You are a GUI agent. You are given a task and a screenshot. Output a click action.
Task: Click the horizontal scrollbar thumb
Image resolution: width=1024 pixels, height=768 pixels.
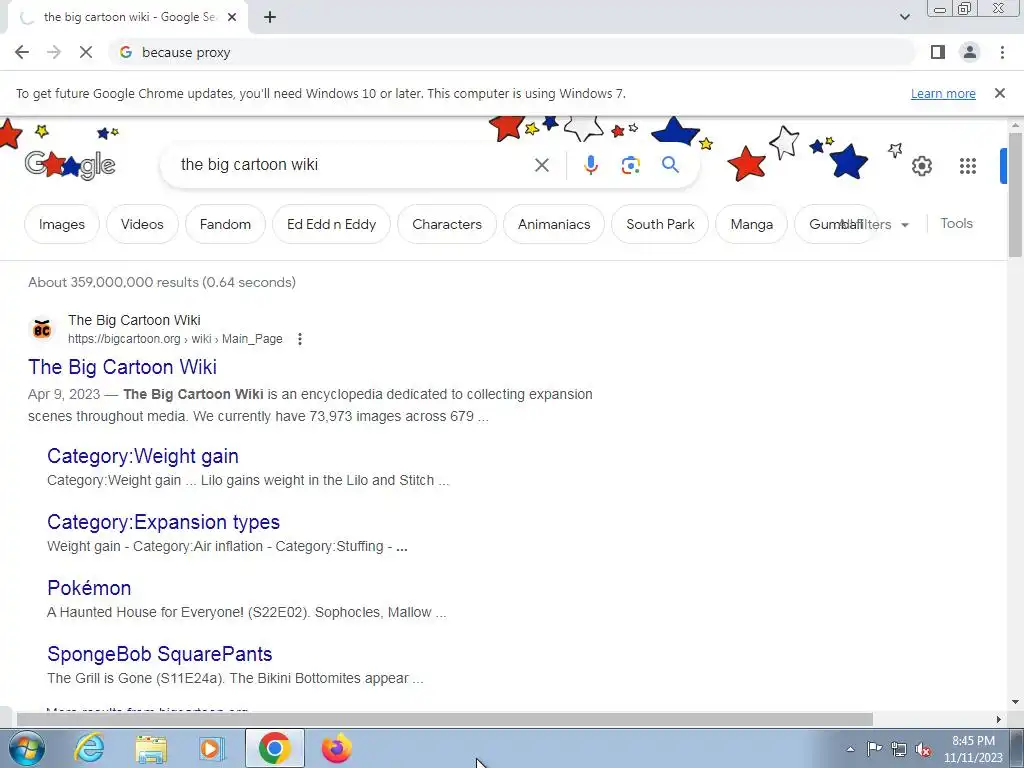[x=445, y=719]
